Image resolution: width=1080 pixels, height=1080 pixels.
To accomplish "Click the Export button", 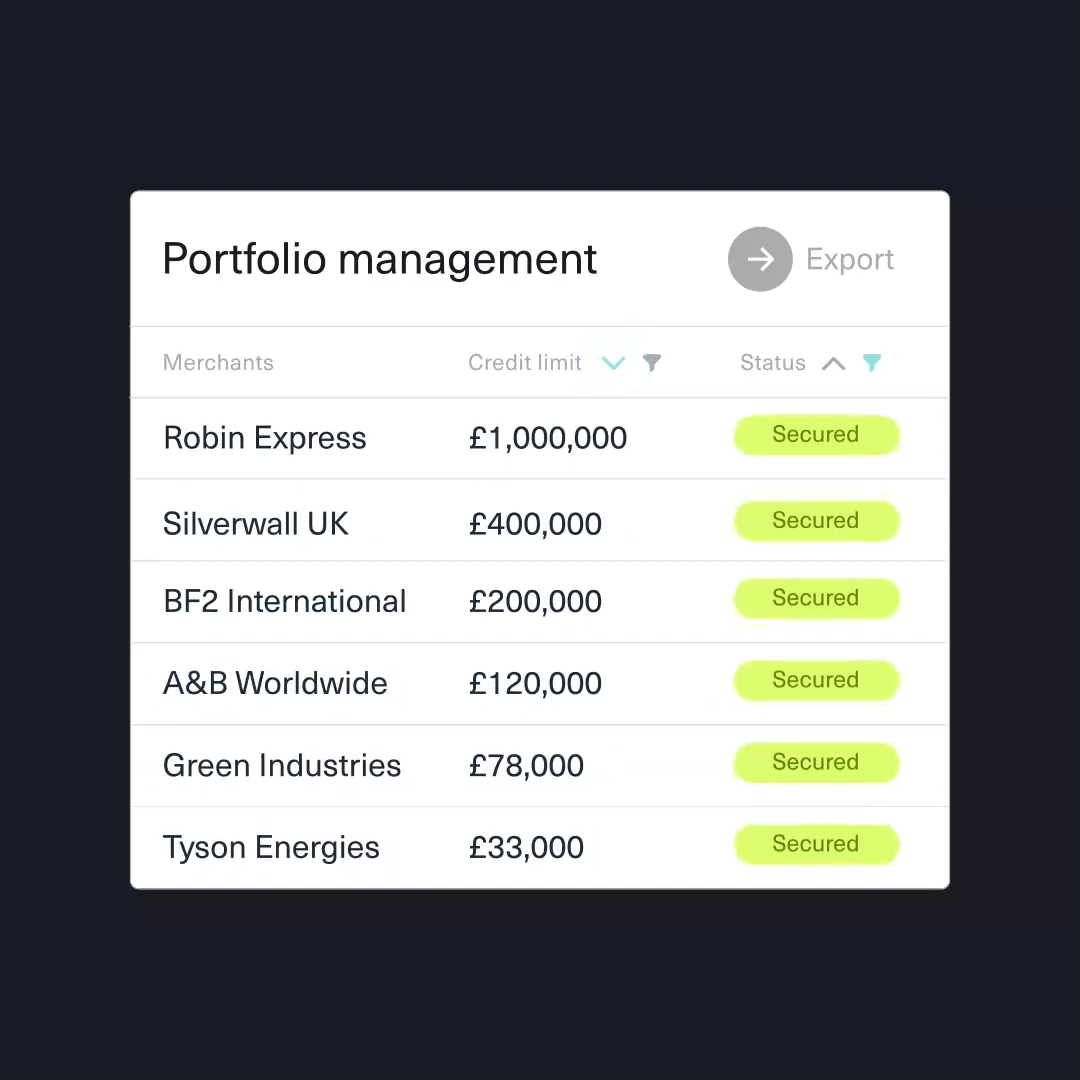I will (850, 259).
